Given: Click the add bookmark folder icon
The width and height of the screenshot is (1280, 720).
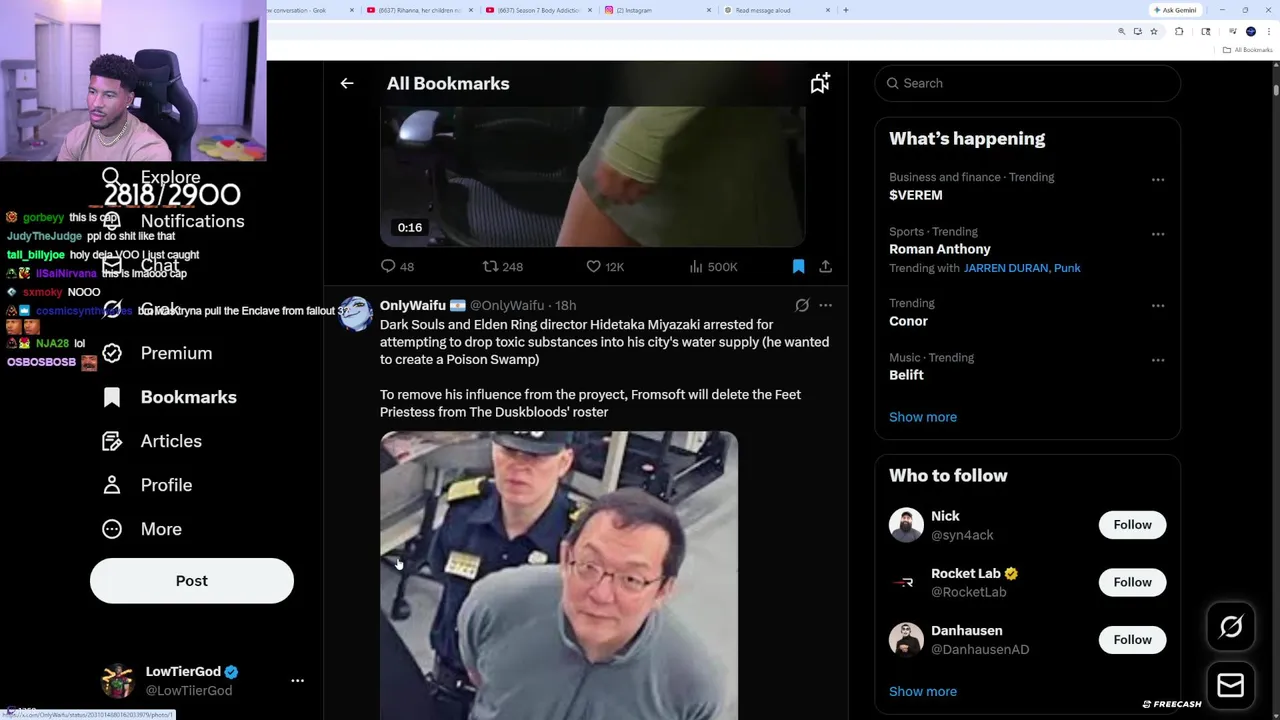Looking at the screenshot, I should 820,84.
